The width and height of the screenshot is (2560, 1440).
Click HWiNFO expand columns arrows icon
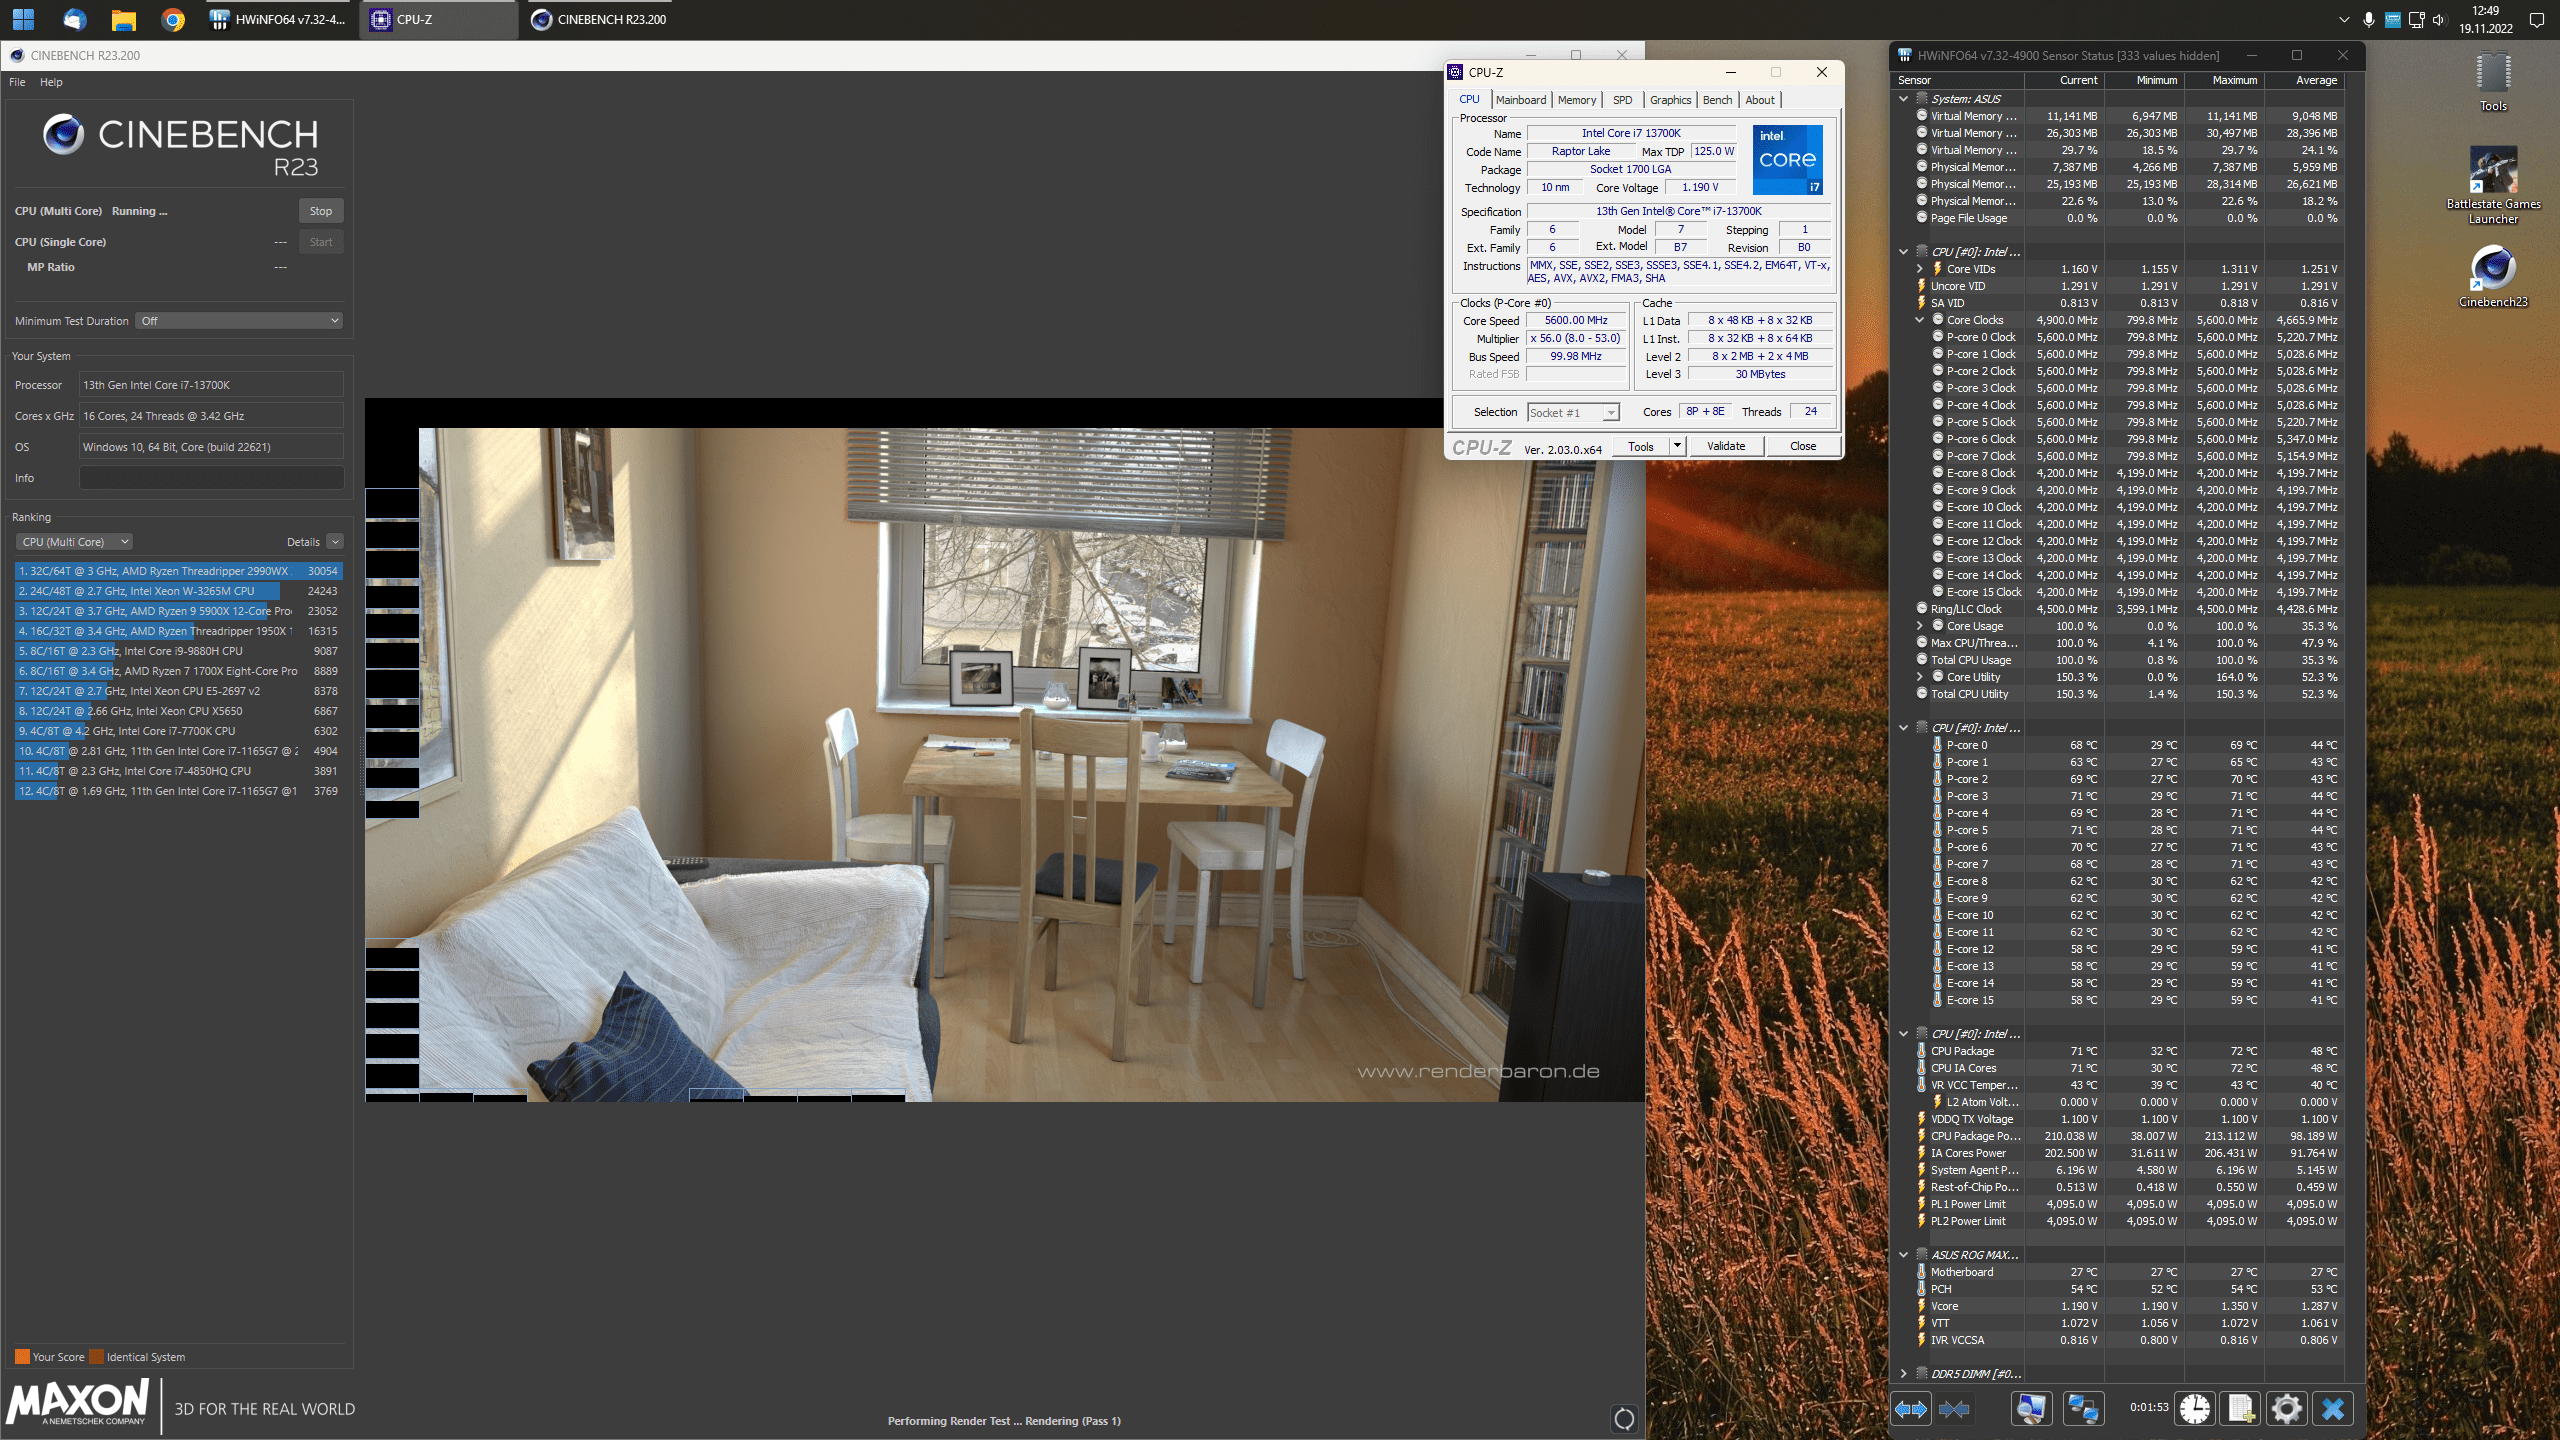tap(1911, 1409)
